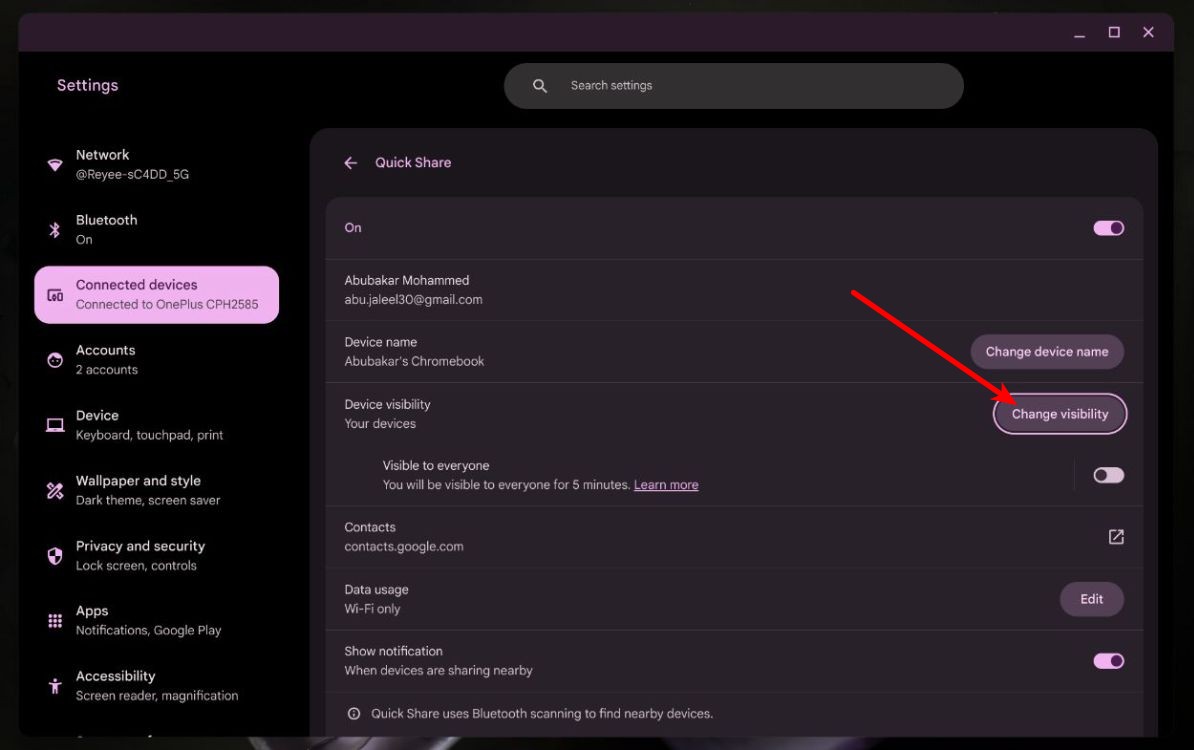This screenshot has width=1194, height=750.
Task: Click the Device keyboard icon in sidebar
Action: tap(54, 424)
